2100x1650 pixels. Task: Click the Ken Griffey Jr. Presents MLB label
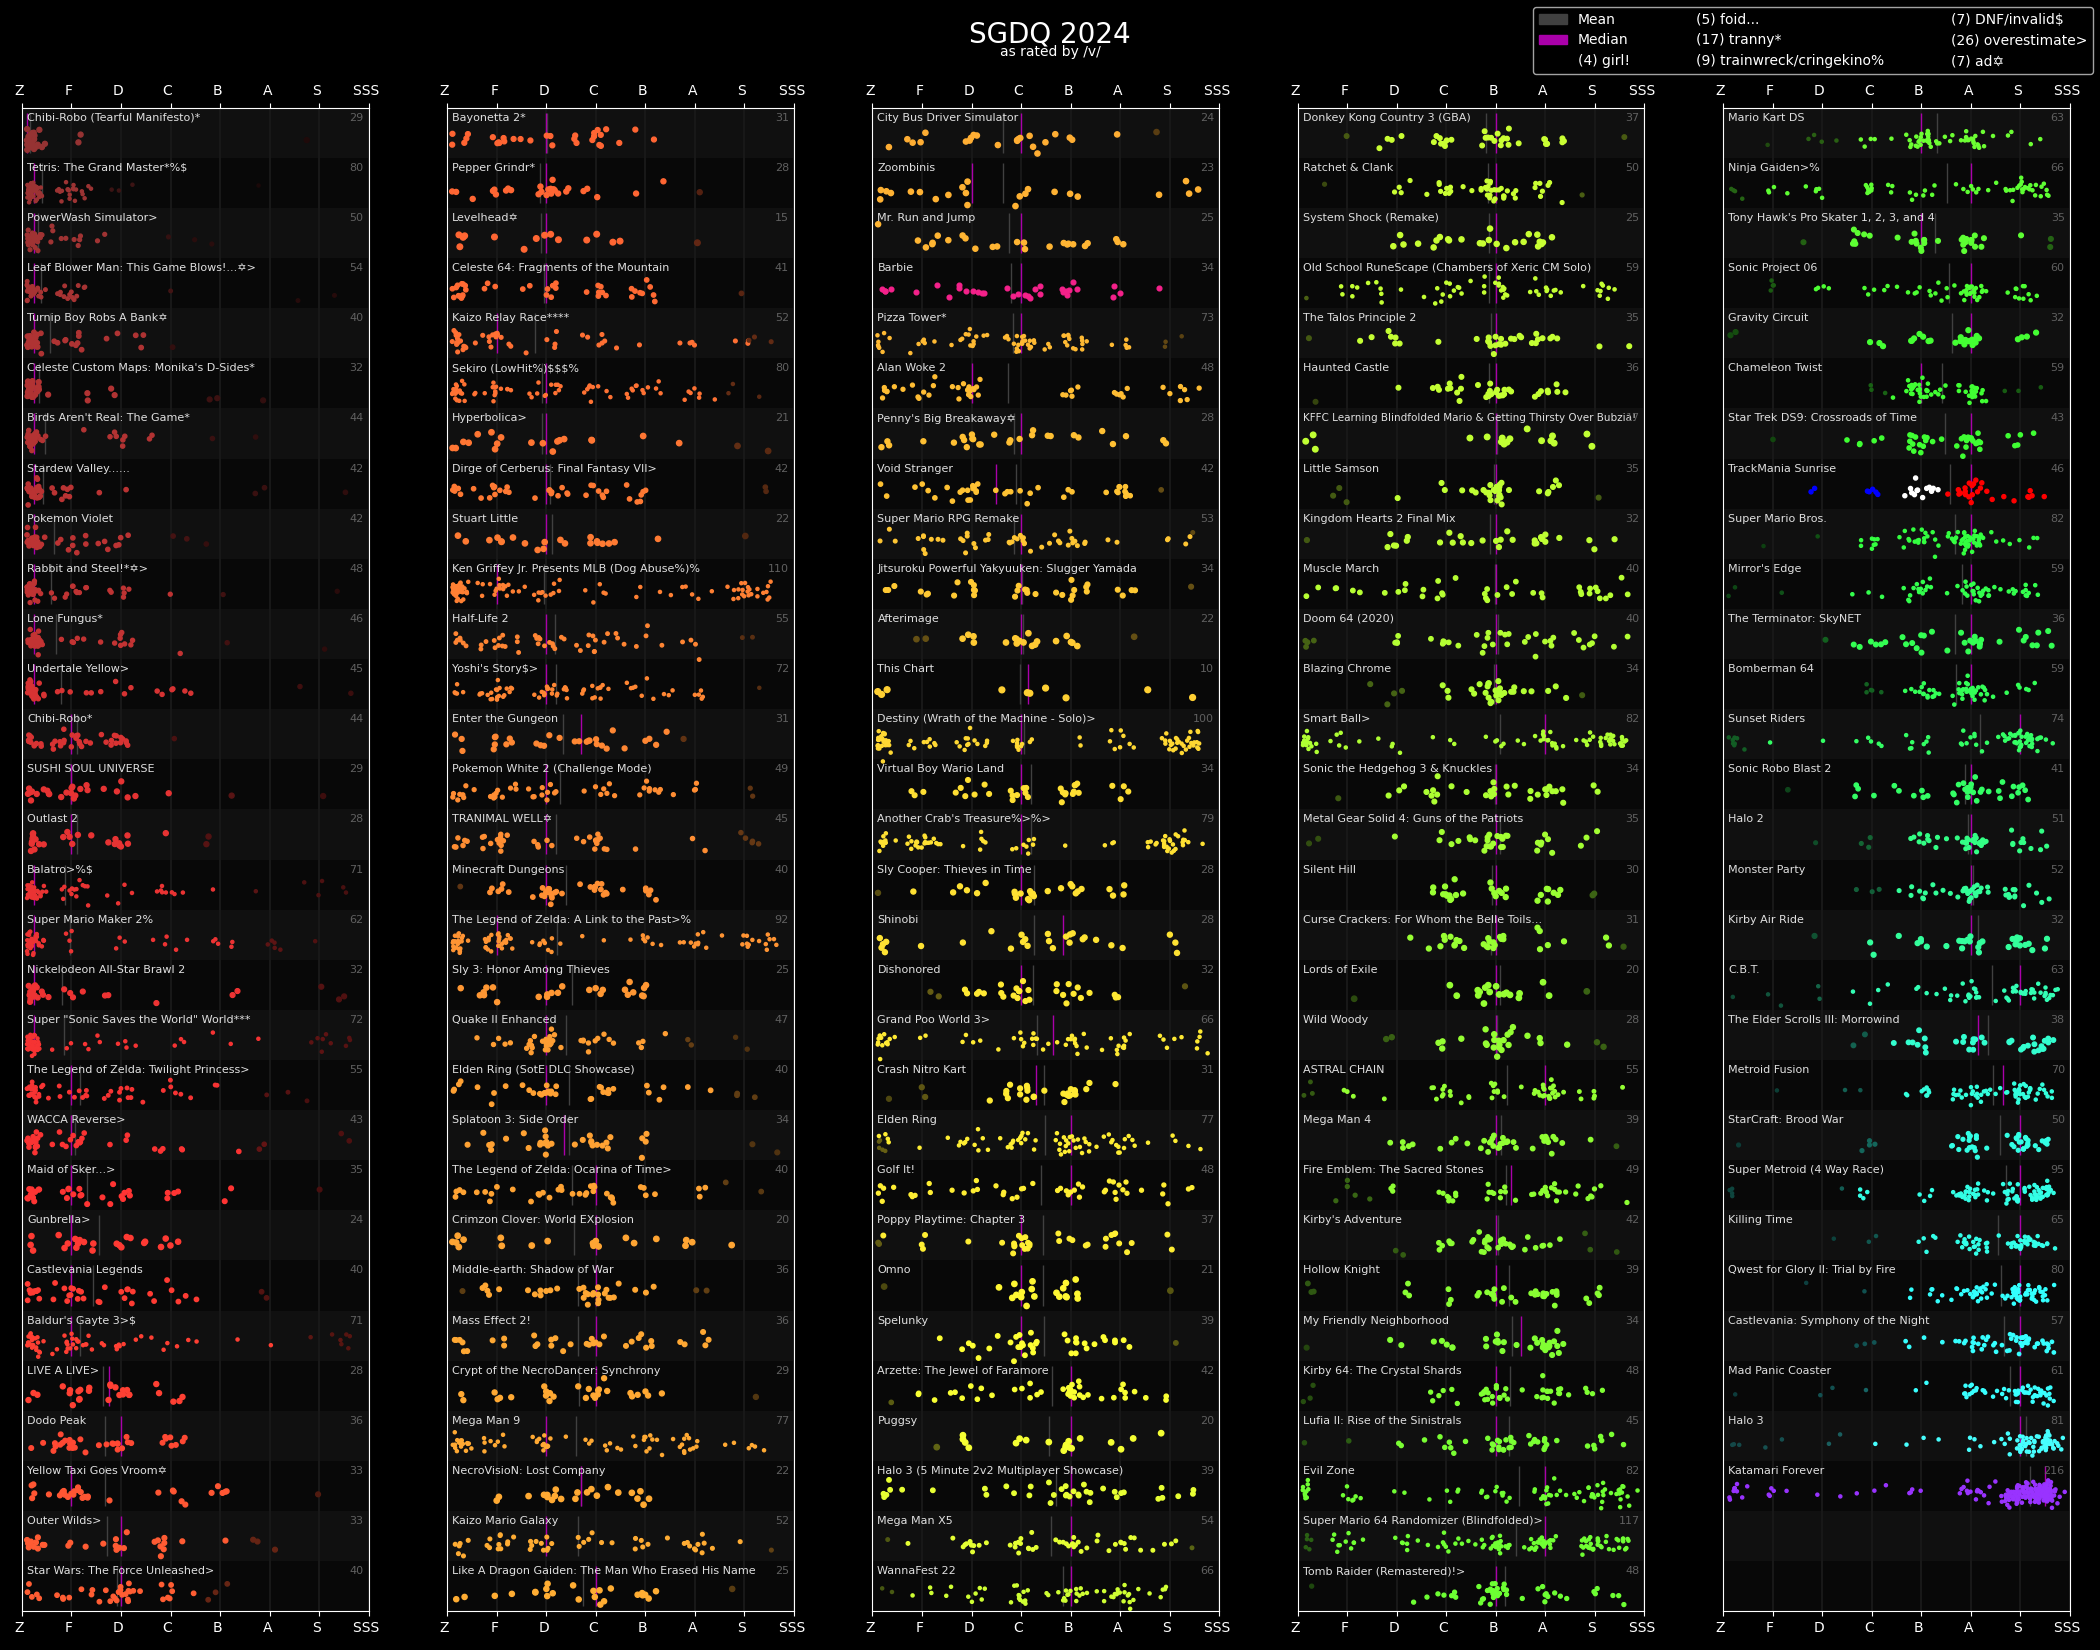point(576,568)
